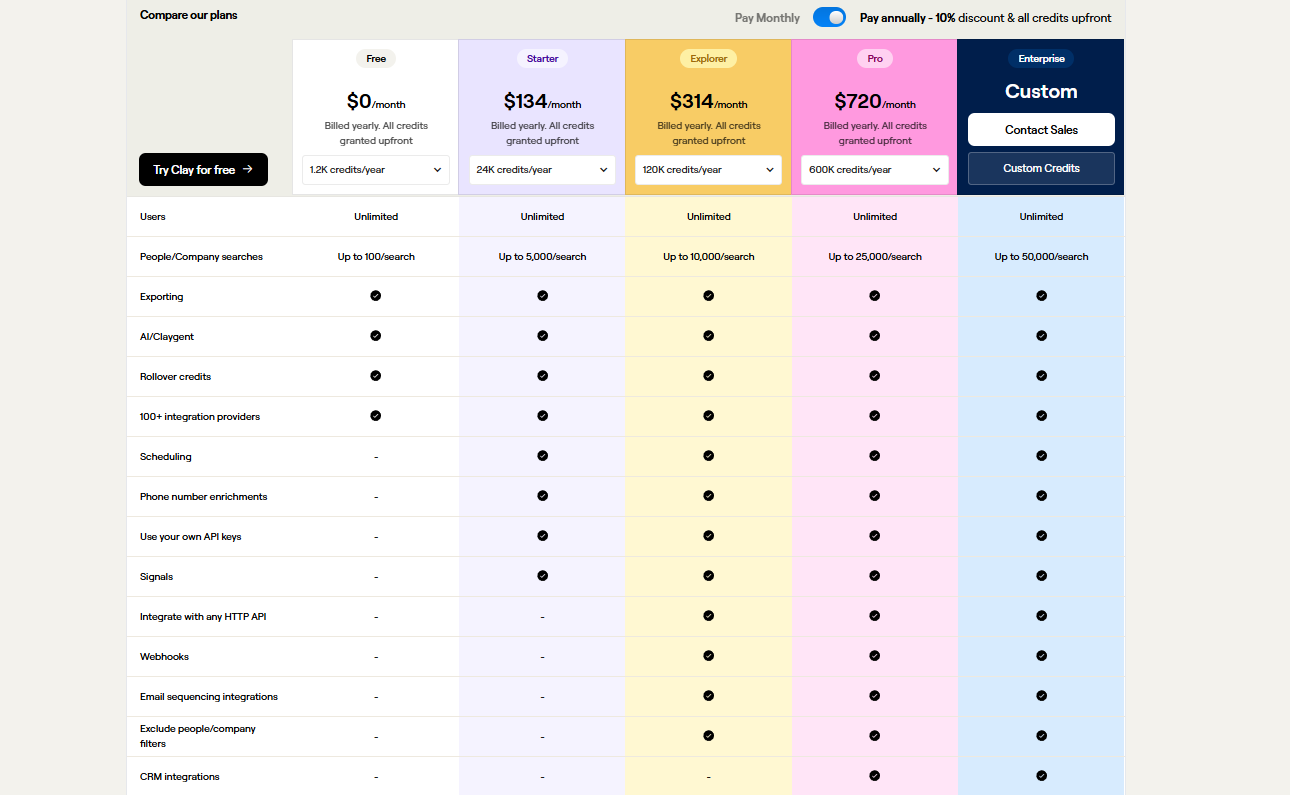1290x795 pixels.
Task: Click the Phone number enrichments checkmark under Starter
Action: 542,496
